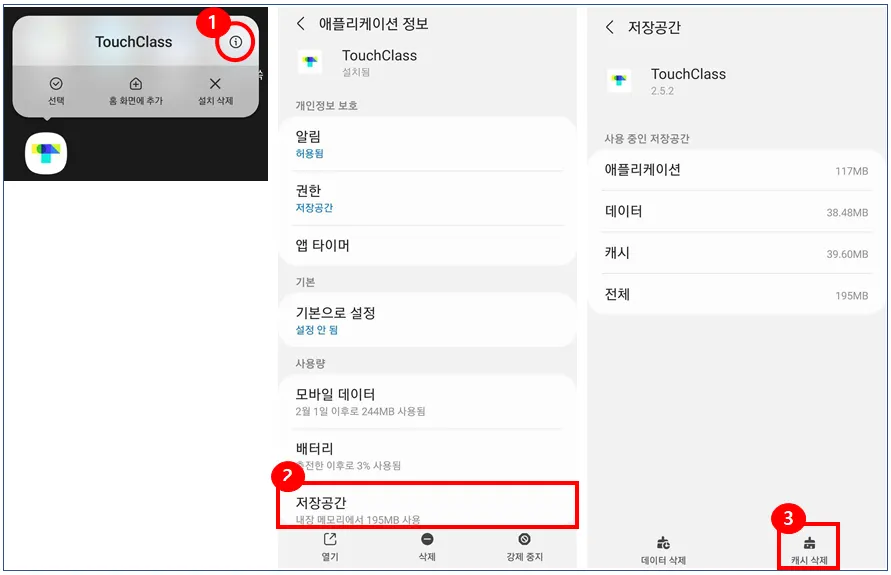891x575 pixels.
Task: Click the 데이터 storage row
Action: pos(736,211)
